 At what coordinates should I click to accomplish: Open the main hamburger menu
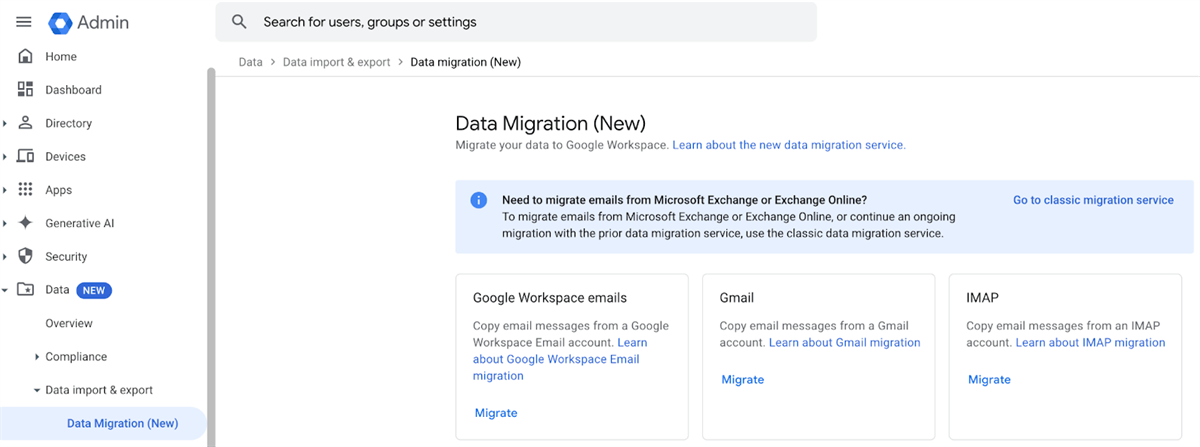pyautogui.click(x=24, y=22)
